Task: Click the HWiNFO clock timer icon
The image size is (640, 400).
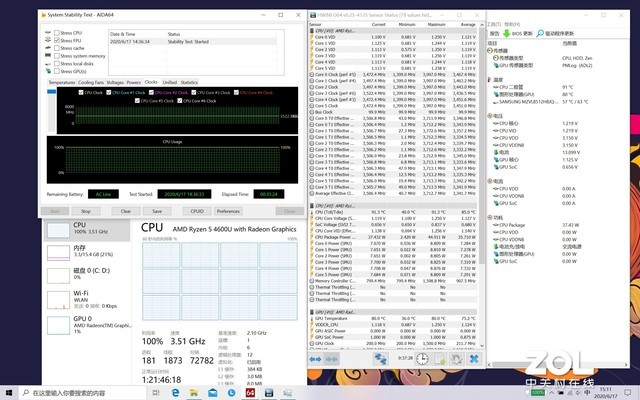Action: click(423, 359)
